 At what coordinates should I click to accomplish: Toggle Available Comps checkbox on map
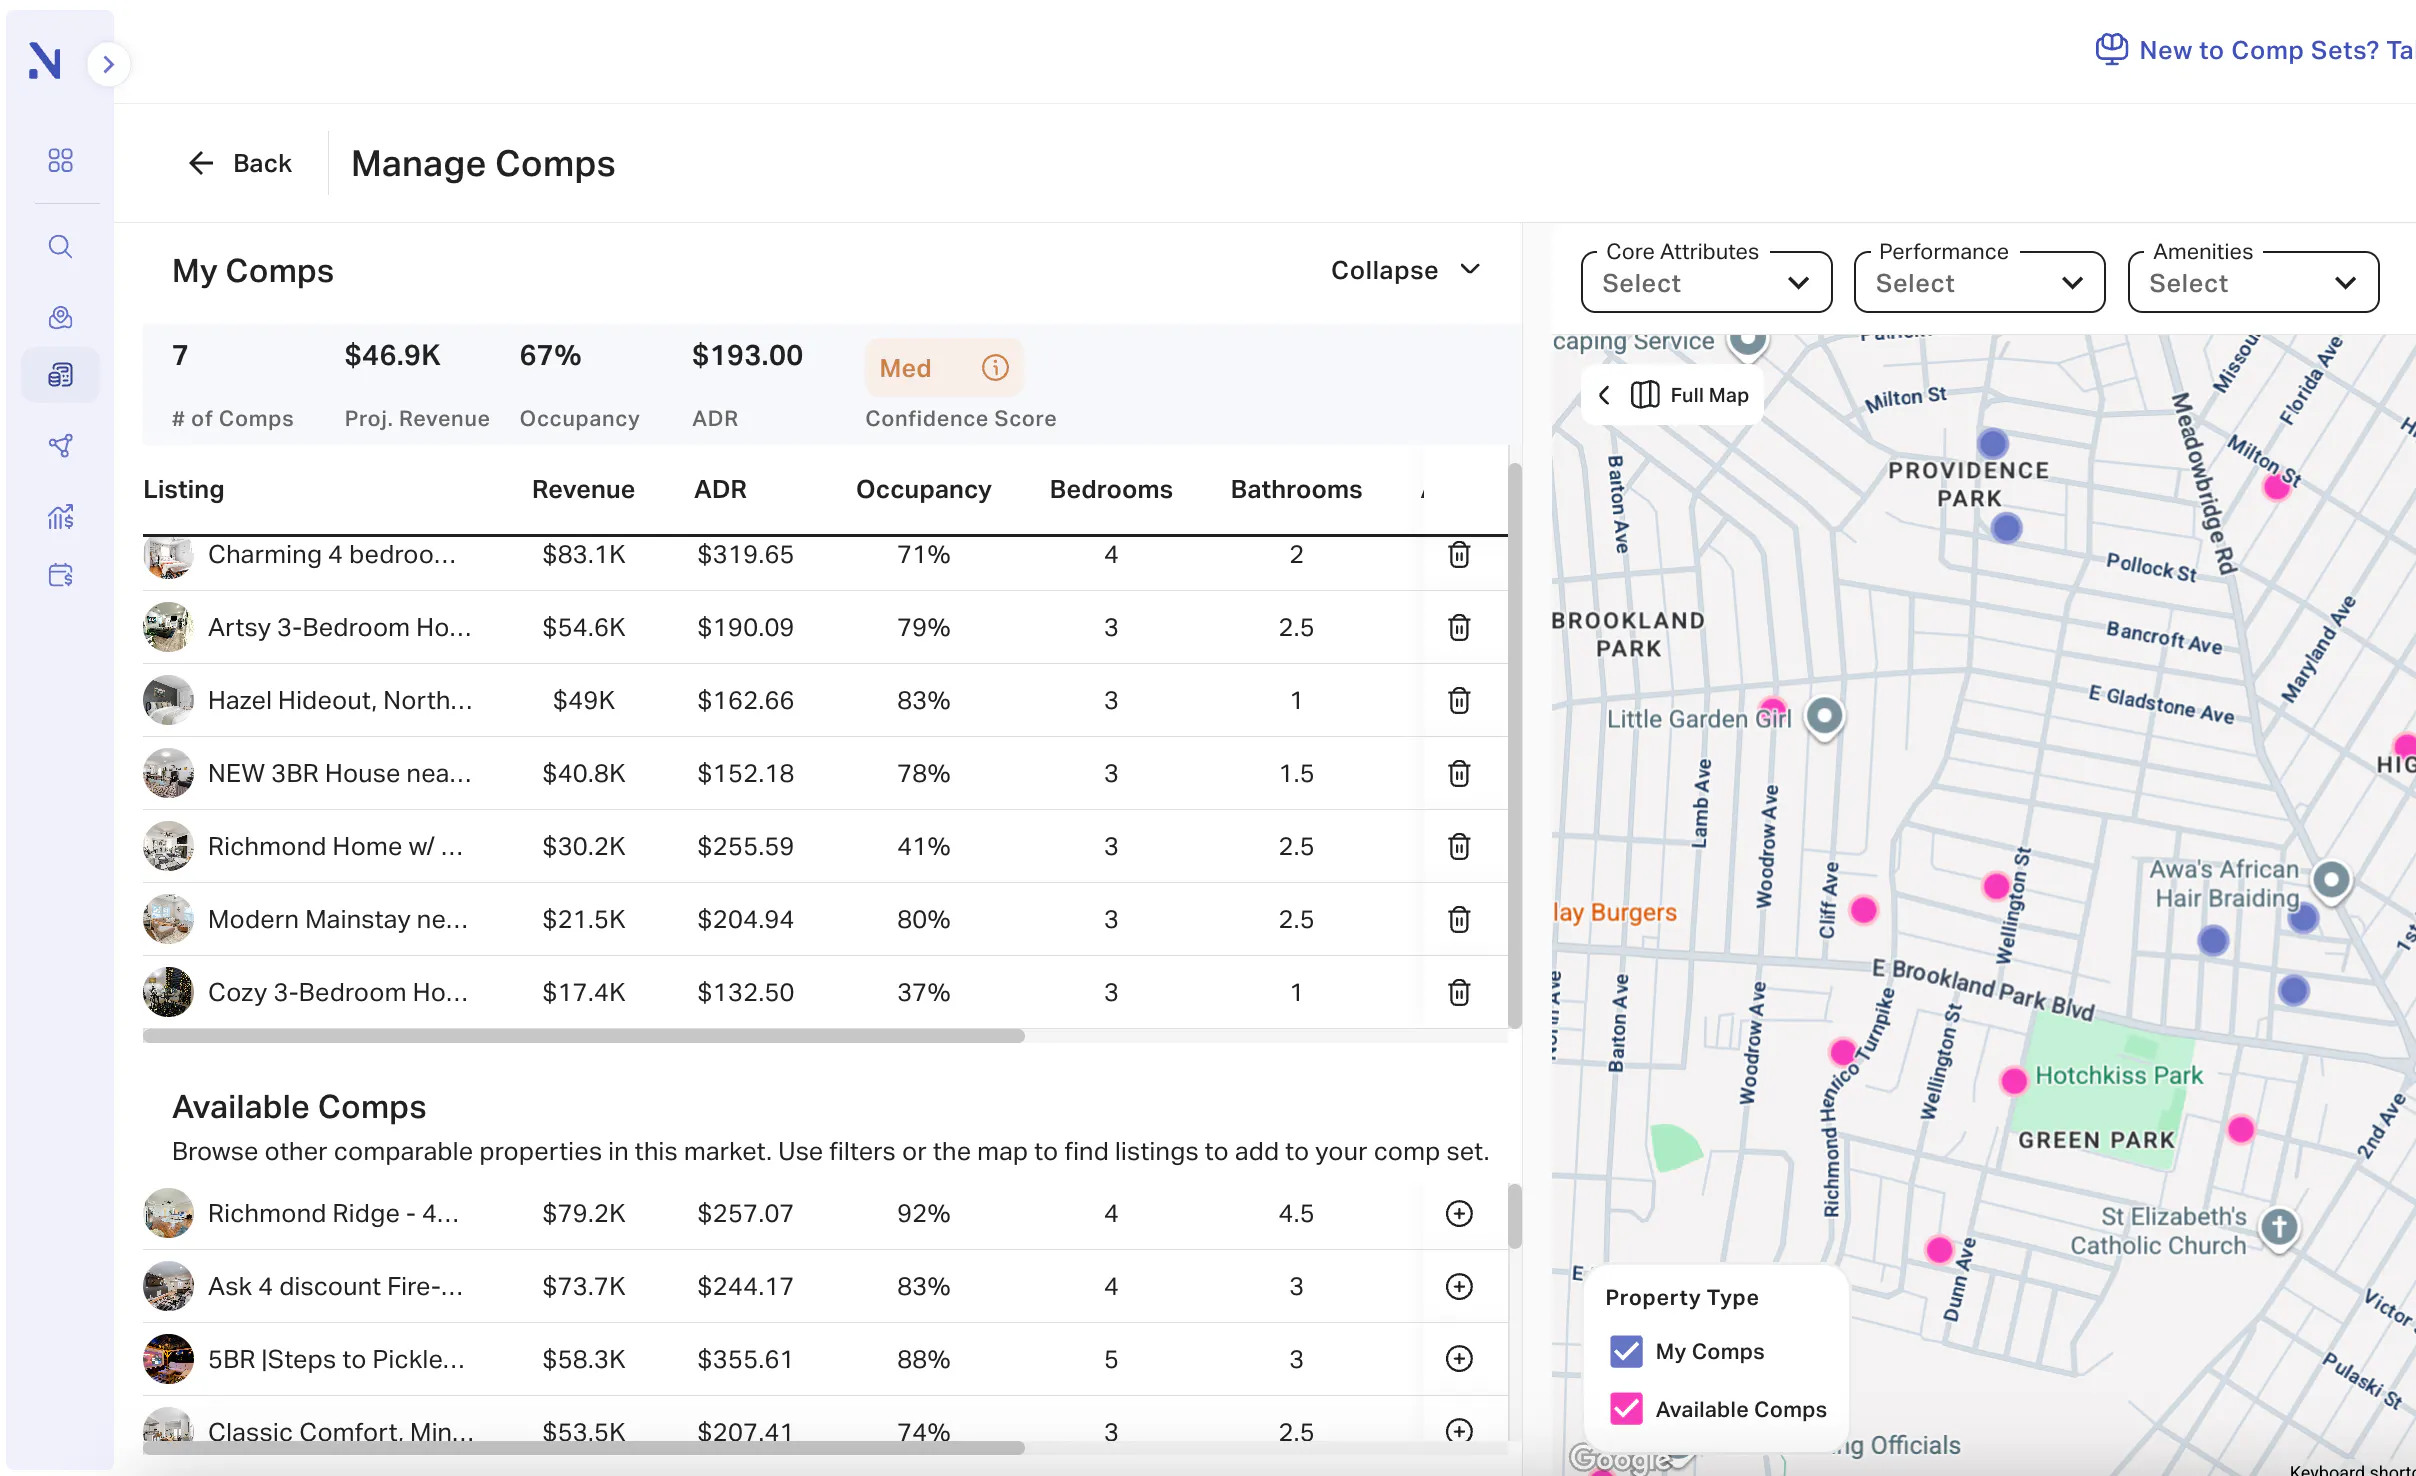[x=1626, y=1409]
